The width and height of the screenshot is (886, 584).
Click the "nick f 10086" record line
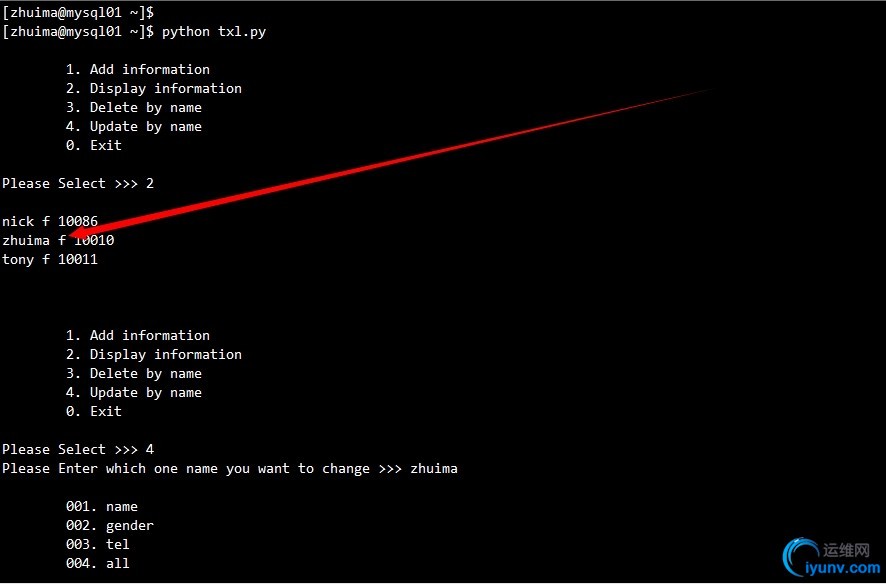[50, 221]
